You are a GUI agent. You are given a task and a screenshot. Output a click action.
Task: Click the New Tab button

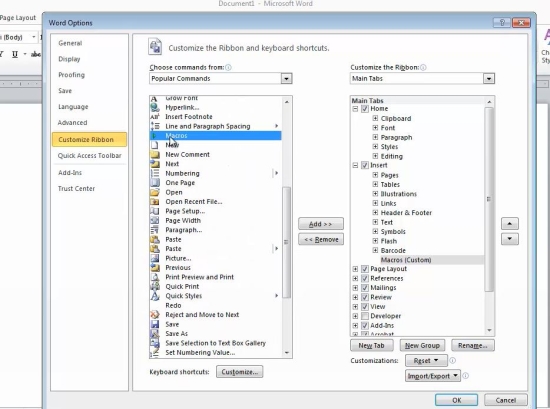coord(371,346)
